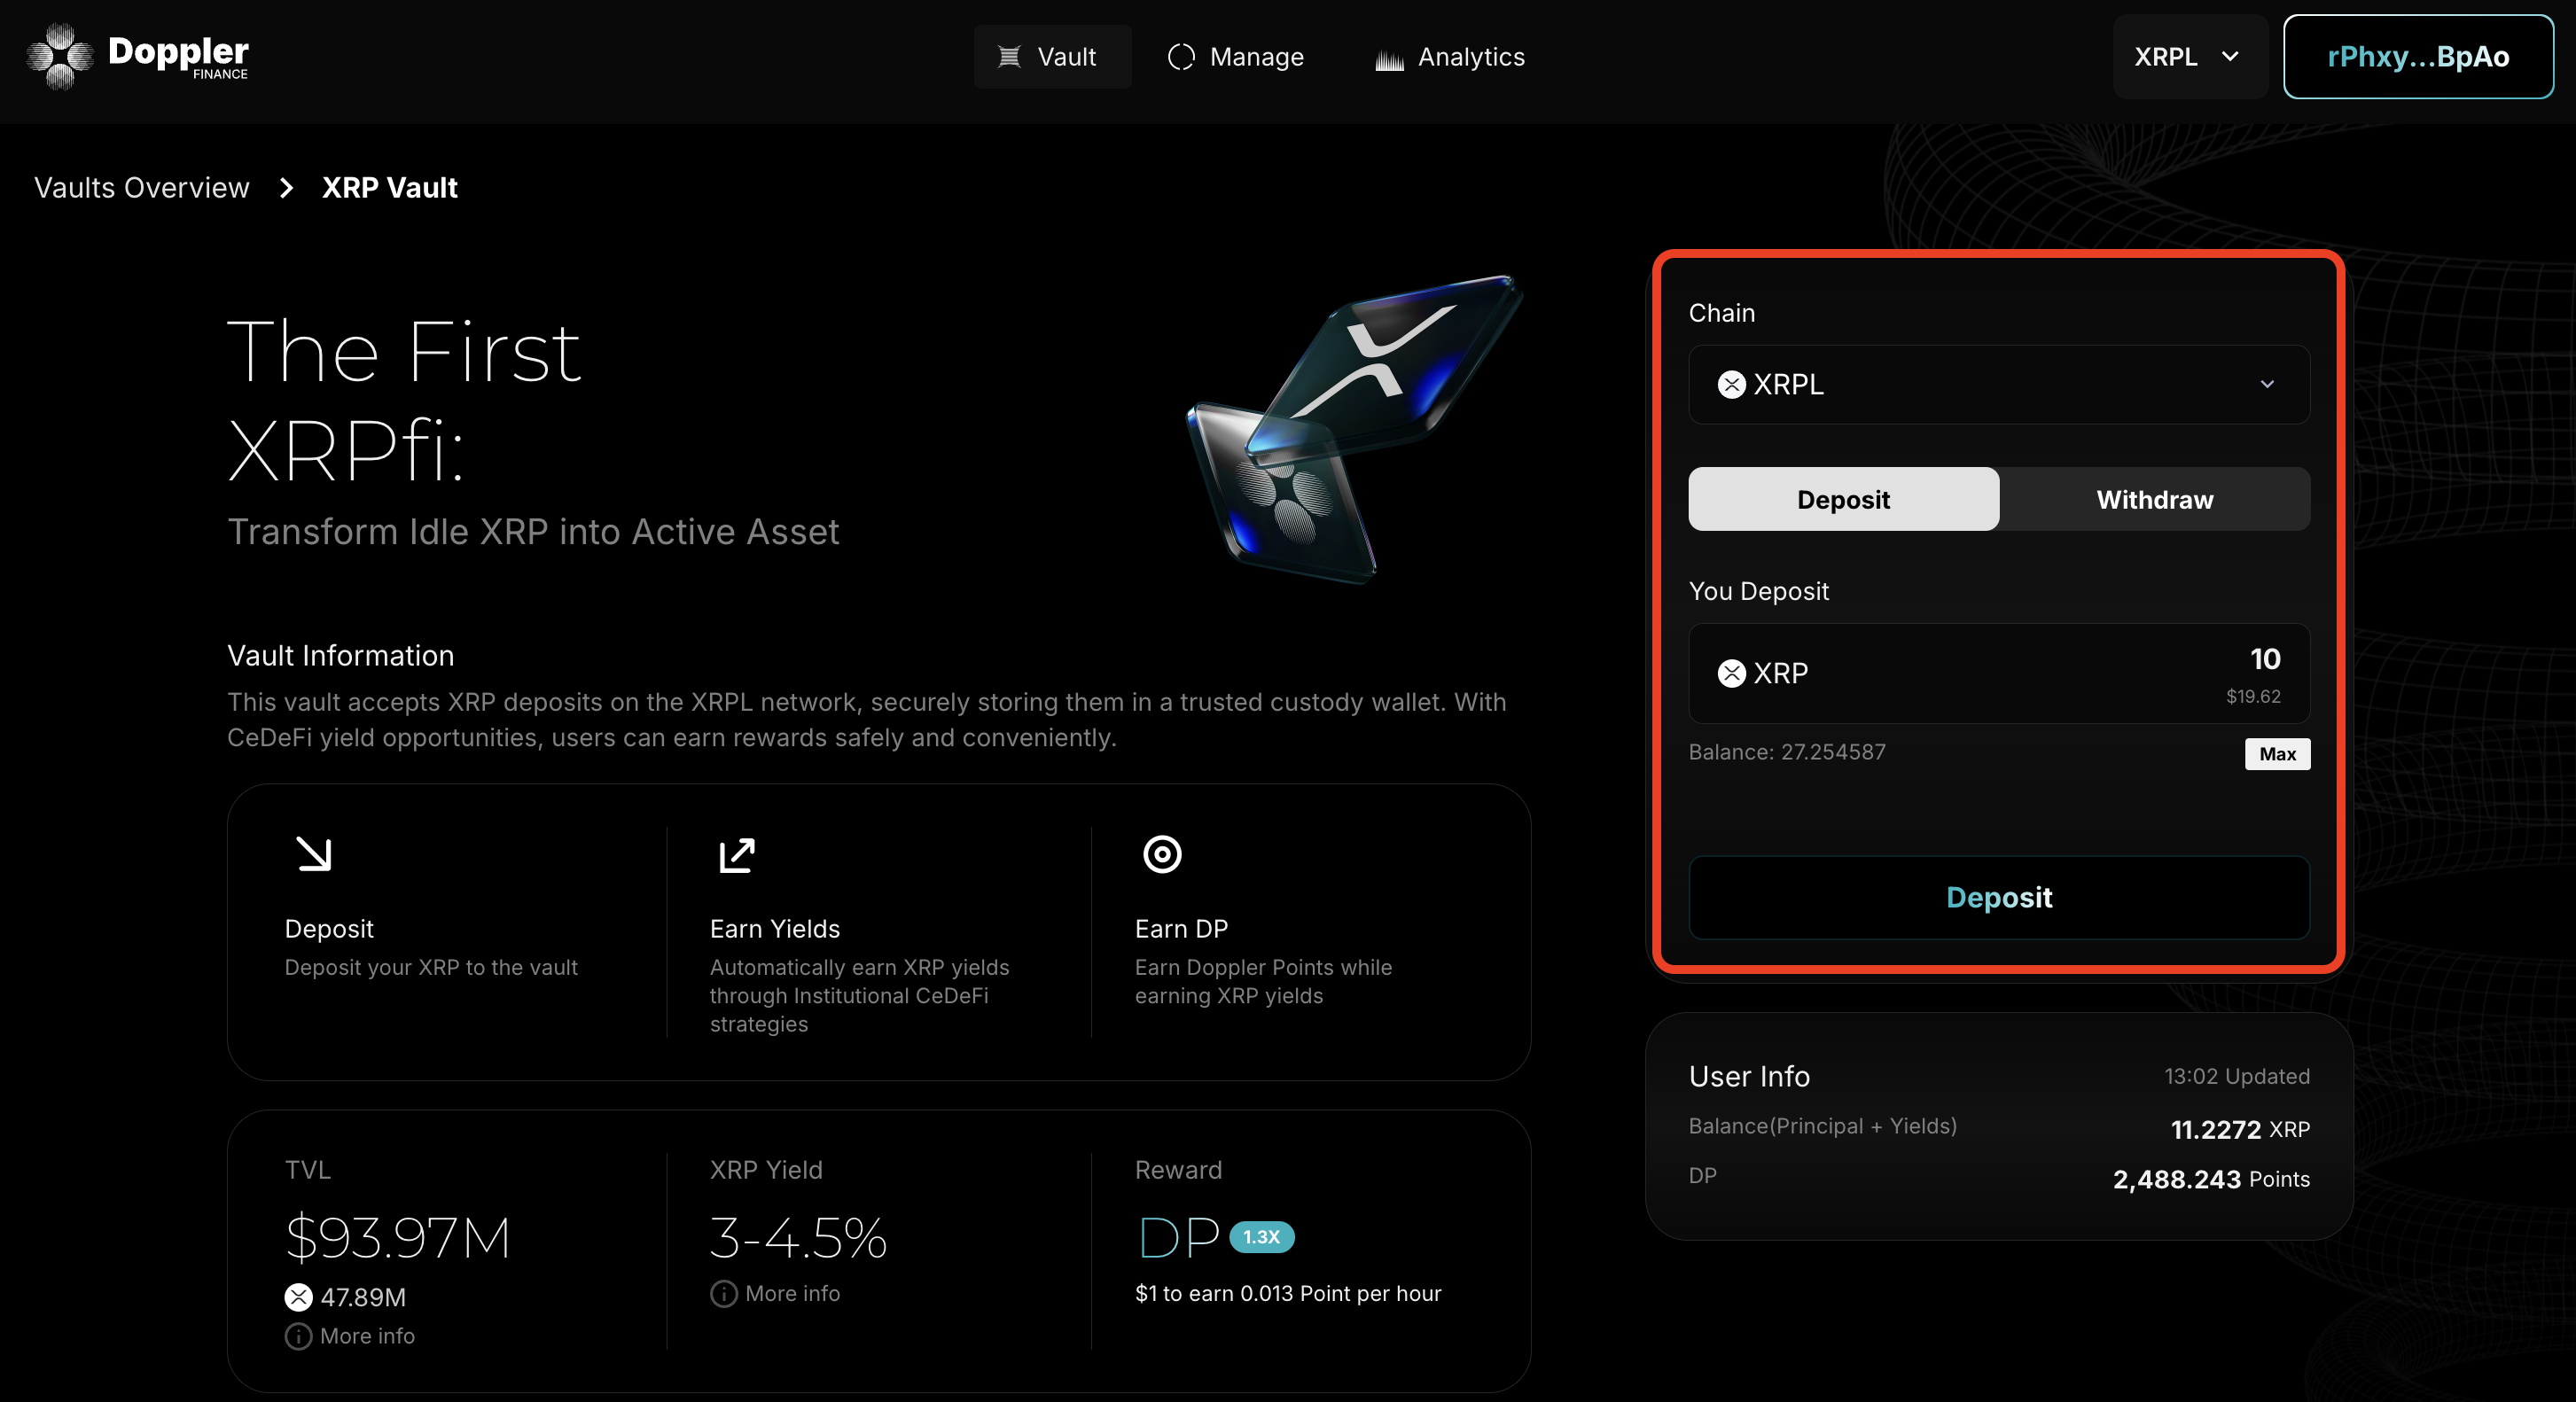Click the Doppler Finance logo icon
Viewport: 2576px width, 1402px height.
pyautogui.click(x=60, y=56)
